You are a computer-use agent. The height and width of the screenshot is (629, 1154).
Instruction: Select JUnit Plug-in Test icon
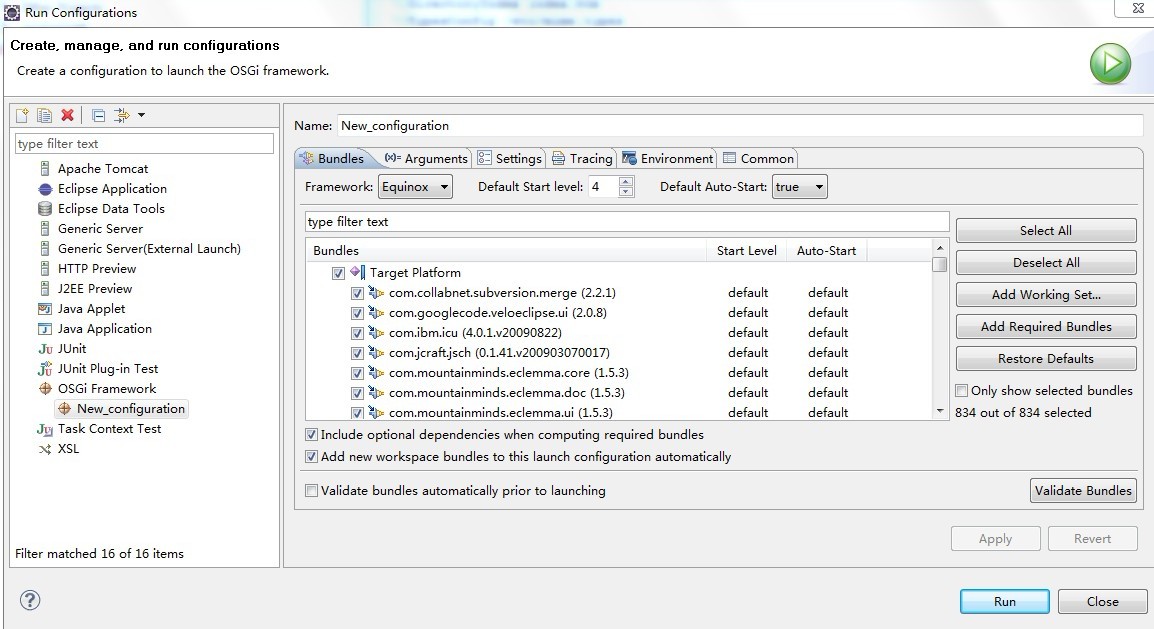click(x=45, y=369)
